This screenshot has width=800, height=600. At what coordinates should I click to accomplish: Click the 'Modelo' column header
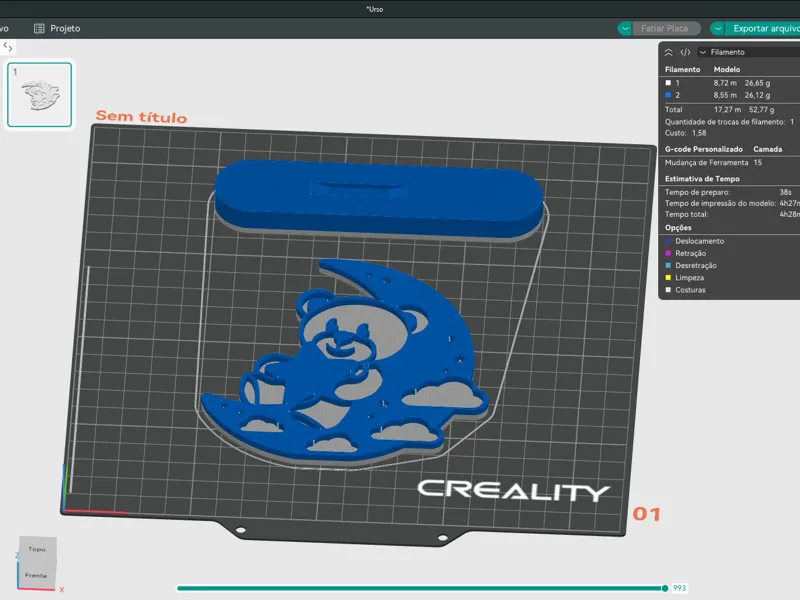(x=727, y=69)
